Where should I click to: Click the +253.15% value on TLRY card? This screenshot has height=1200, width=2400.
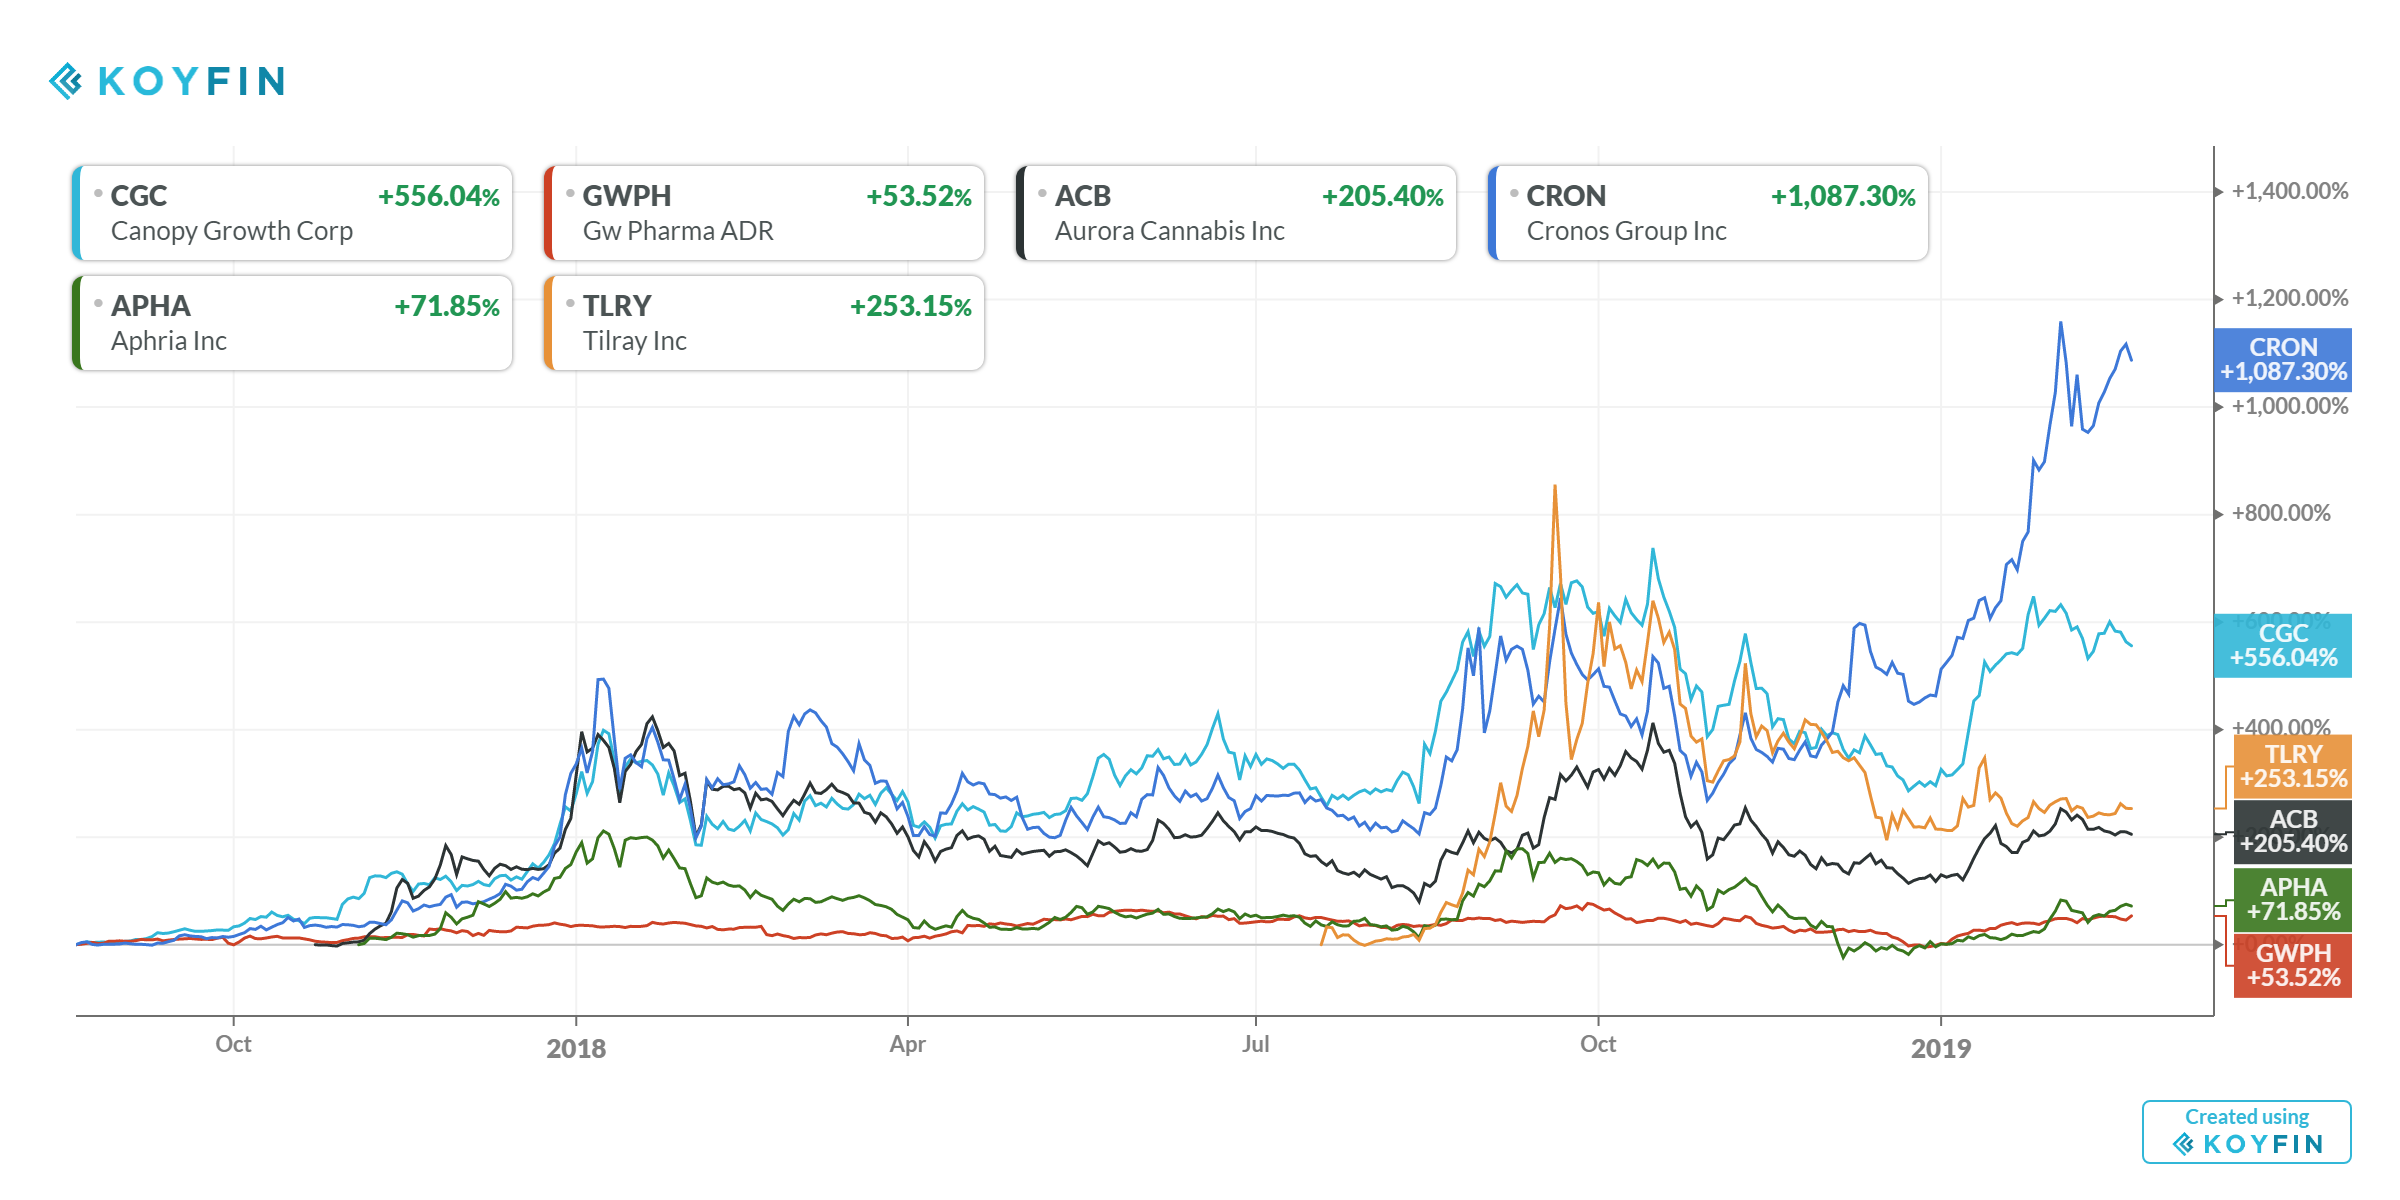tap(911, 306)
